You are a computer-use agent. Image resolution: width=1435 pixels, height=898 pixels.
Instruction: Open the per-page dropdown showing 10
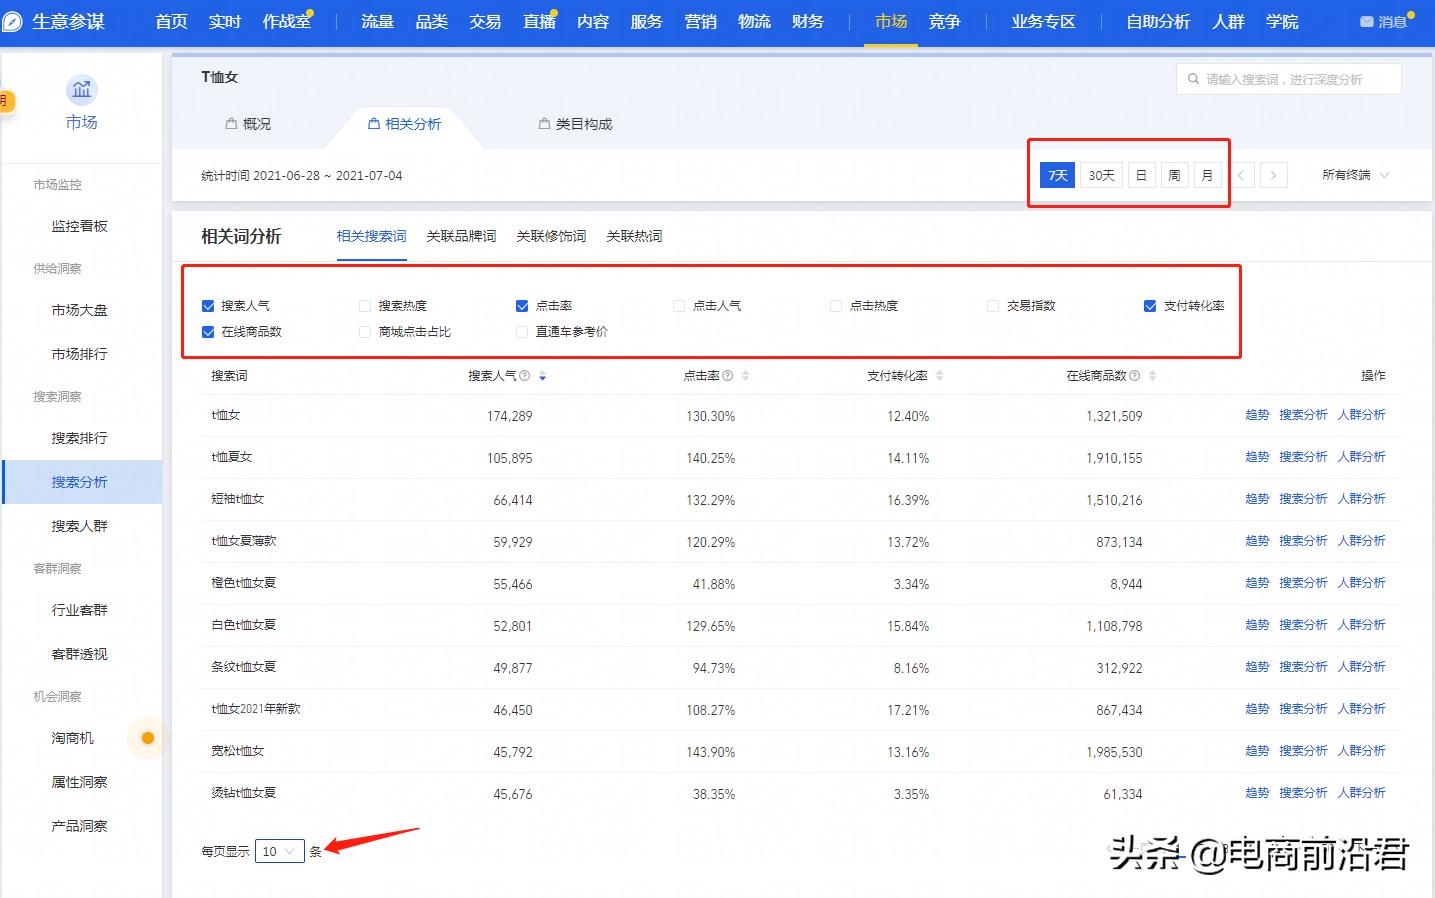pyautogui.click(x=280, y=851)
